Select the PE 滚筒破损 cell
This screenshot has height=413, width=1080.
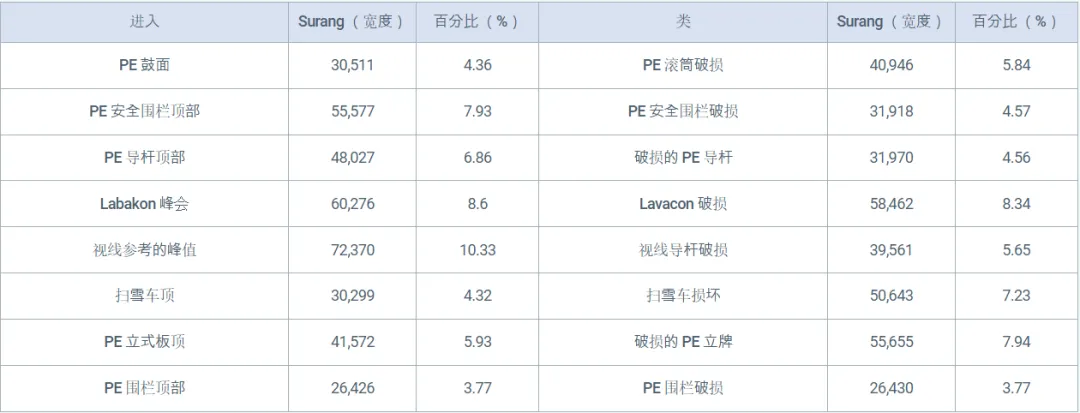tap(683, 65)
